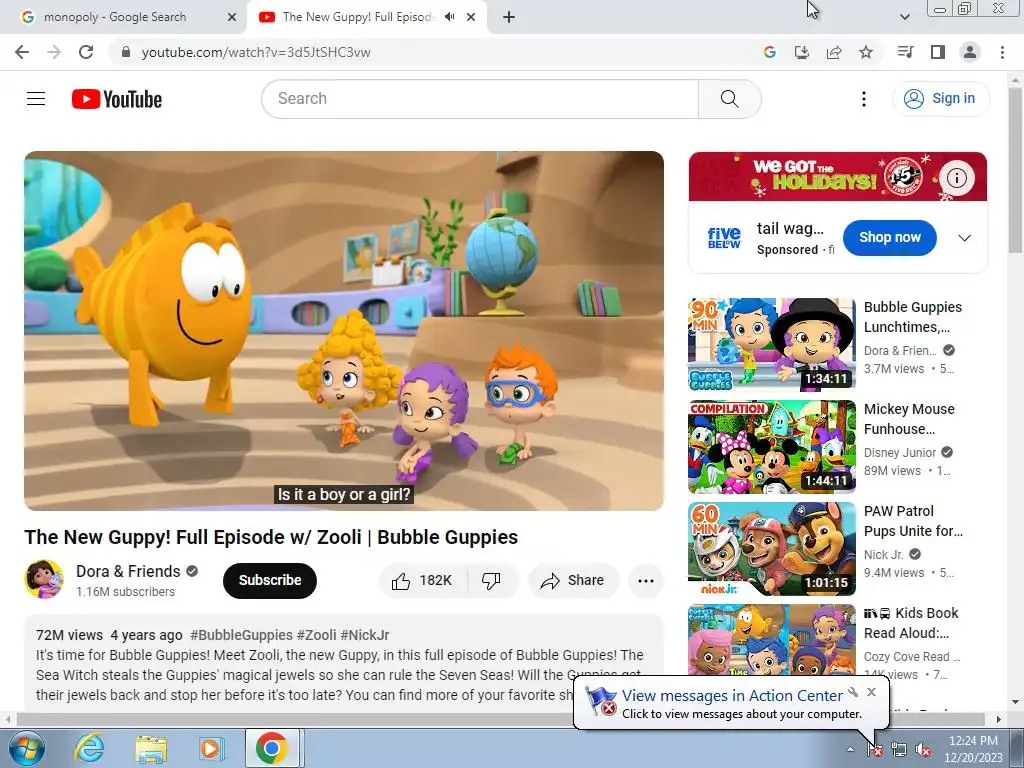The image size is (1024, 768).
Task: Open the Dora & Friends channel avatar
Action: click(44, 579)
